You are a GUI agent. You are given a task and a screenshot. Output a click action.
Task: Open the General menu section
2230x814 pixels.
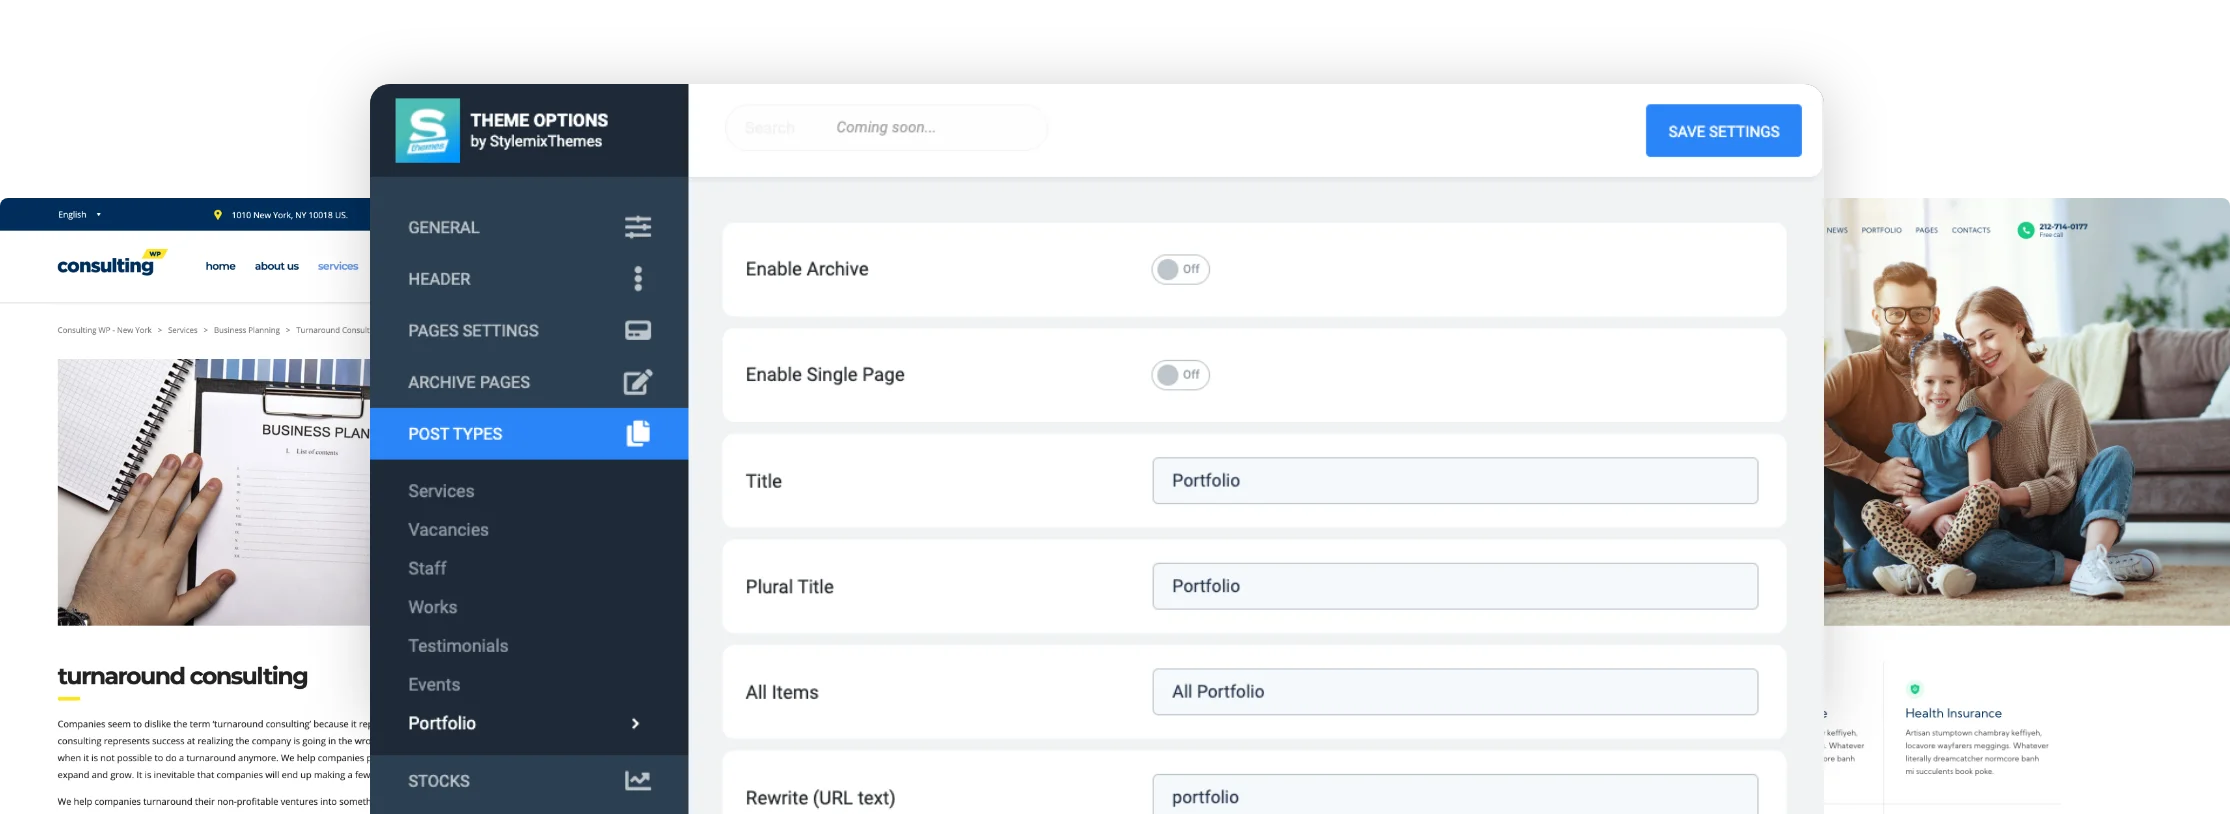(x=529, y=227)
